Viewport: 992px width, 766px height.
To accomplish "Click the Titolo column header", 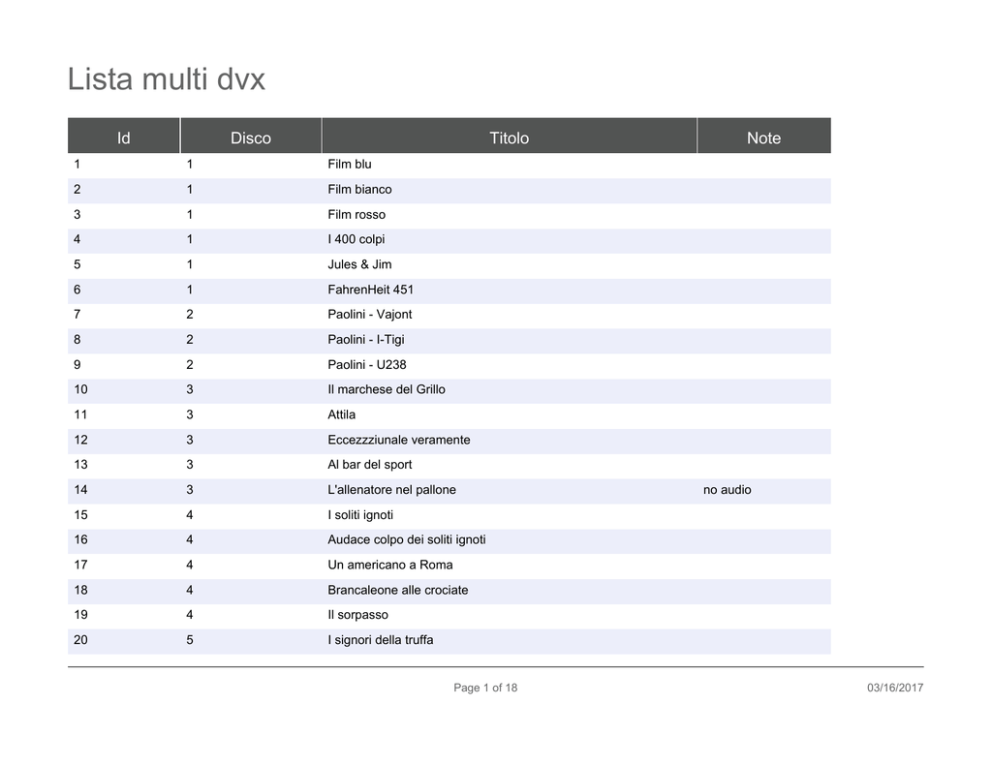I will pos(509,135).
